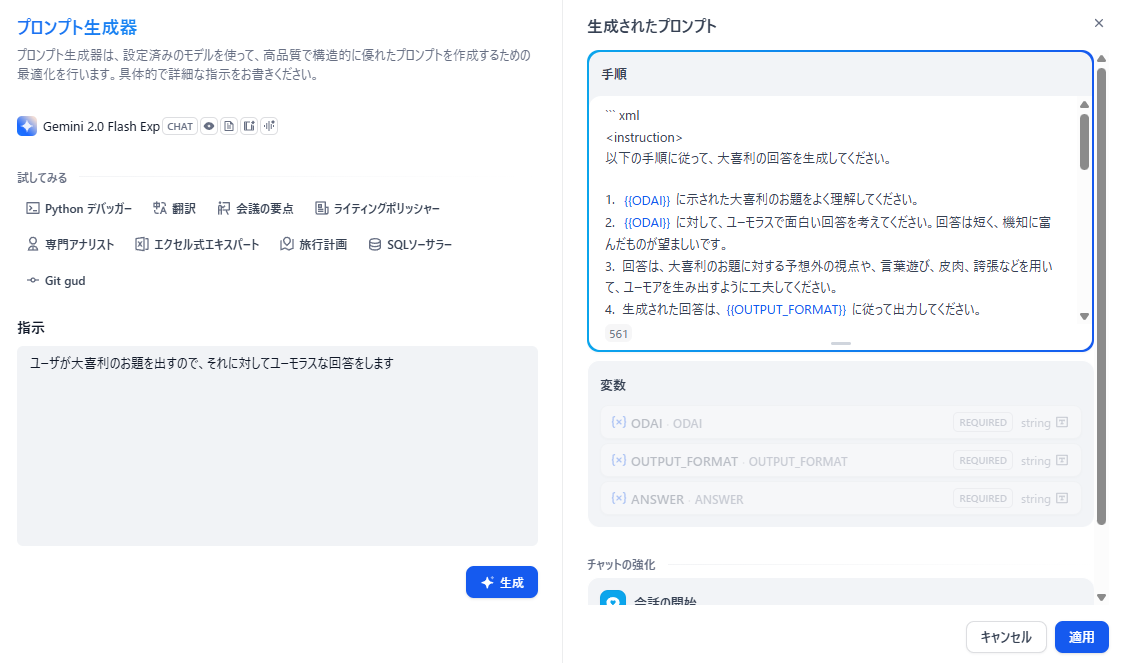Click the キャンセル button
Screen dimensions: 1125x663
click(1005, 637)
